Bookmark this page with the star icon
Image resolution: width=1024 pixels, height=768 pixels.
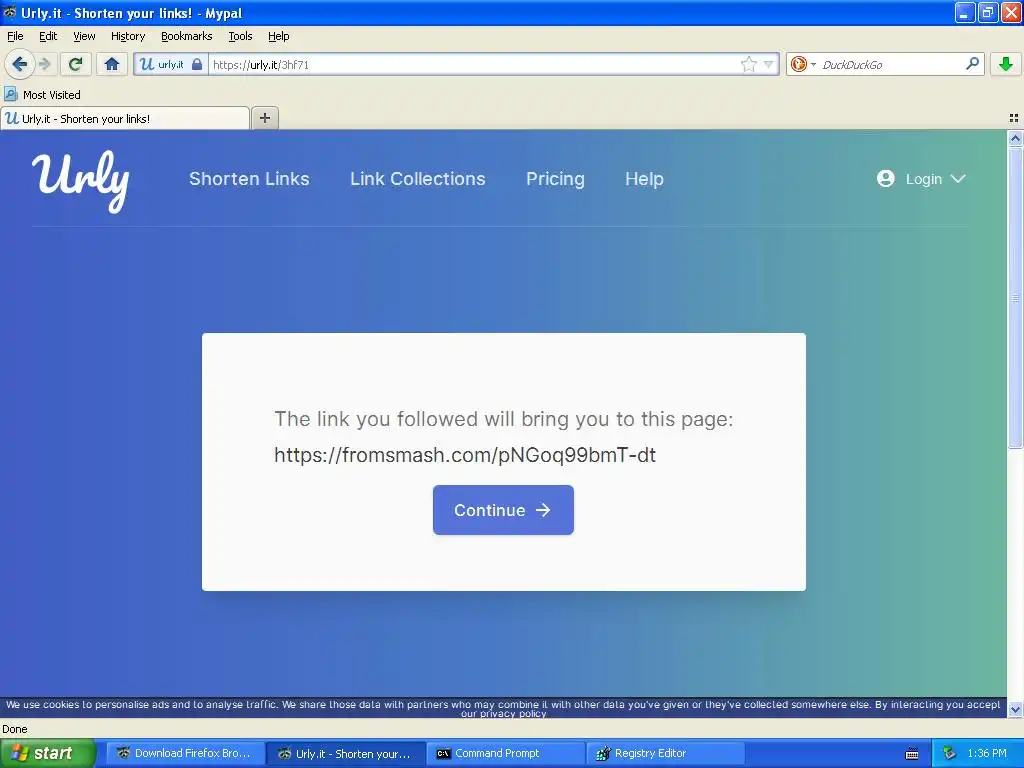[748, 65]
